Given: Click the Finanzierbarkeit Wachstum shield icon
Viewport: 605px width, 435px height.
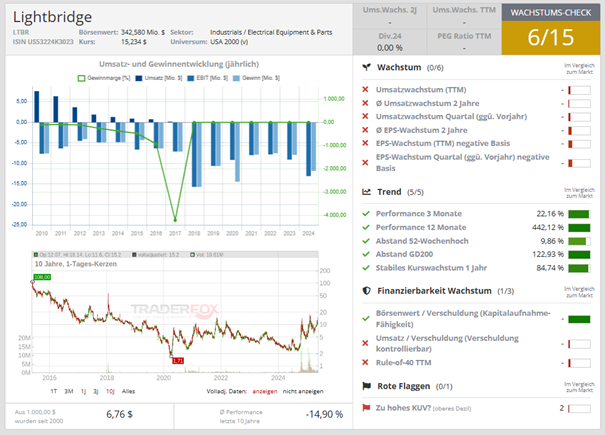Looking at the screenshot, I should point(367,291).
